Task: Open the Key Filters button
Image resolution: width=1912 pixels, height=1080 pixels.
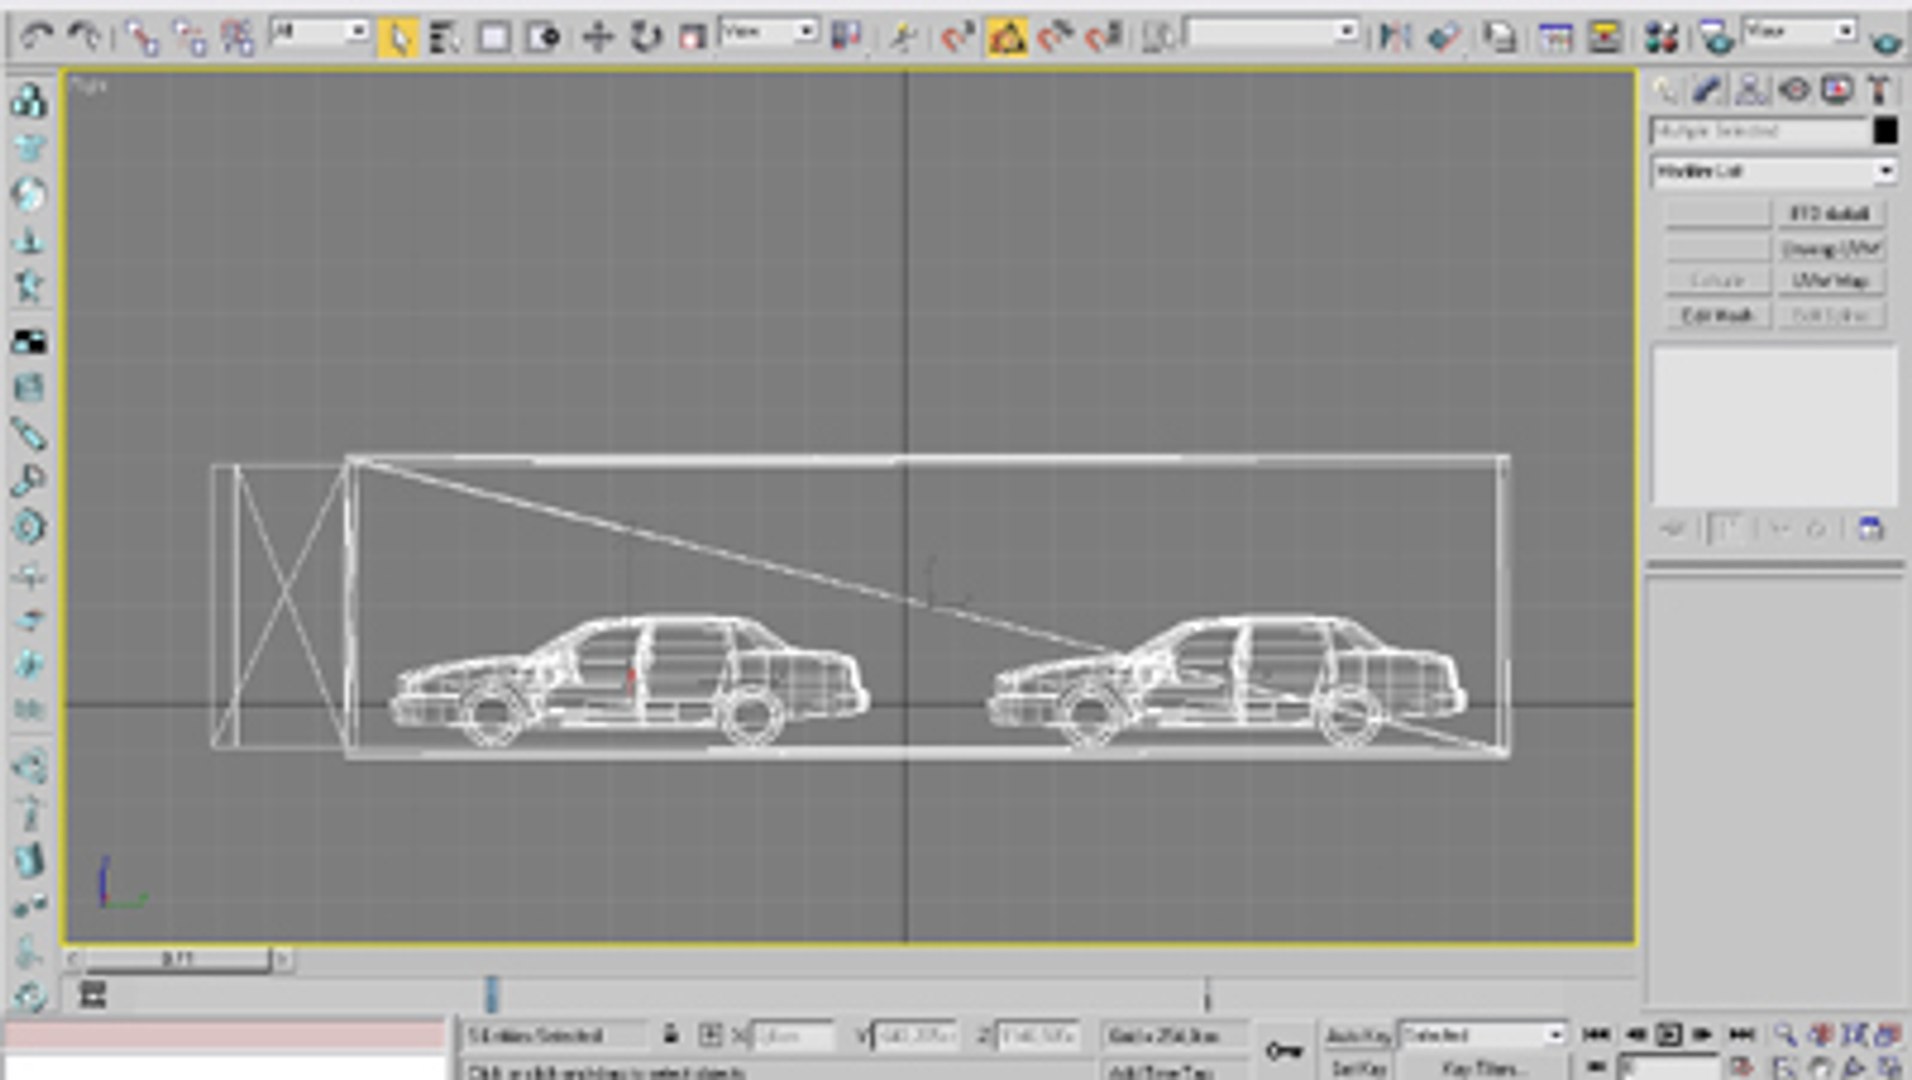Action: 1482,1068
